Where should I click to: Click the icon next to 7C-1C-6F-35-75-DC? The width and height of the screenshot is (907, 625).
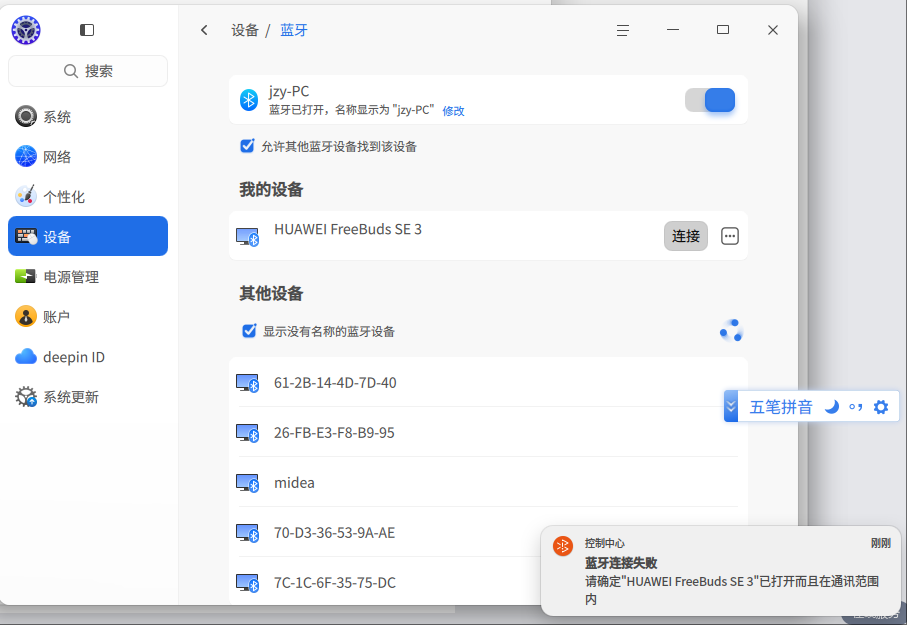248,583
